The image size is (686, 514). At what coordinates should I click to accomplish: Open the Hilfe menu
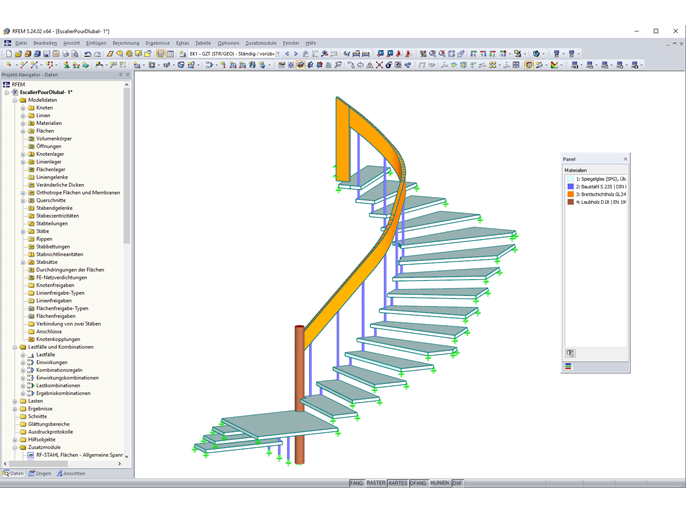[311, 43]
